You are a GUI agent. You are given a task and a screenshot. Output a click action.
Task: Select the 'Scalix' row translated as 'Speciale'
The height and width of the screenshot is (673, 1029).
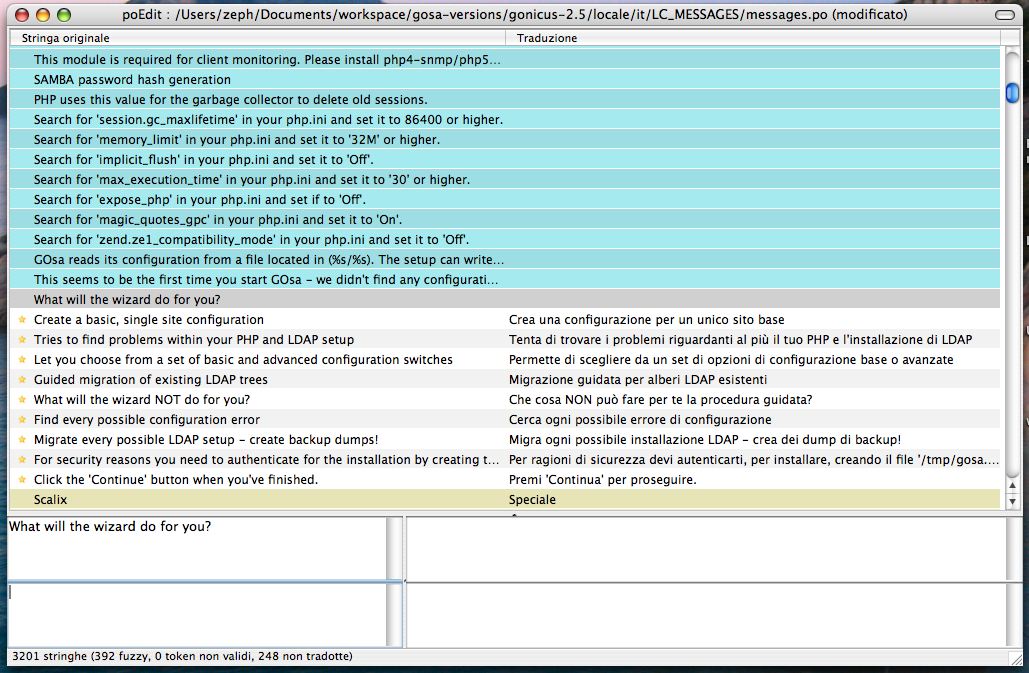coord(51,500)
